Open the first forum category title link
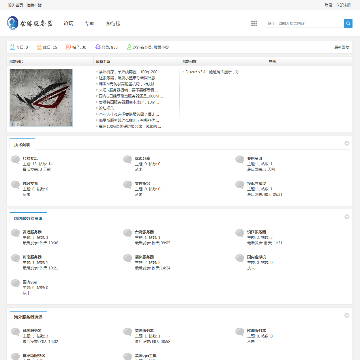Image resolution: width=360 pixels, height=360 pixels. pos(22,145)
